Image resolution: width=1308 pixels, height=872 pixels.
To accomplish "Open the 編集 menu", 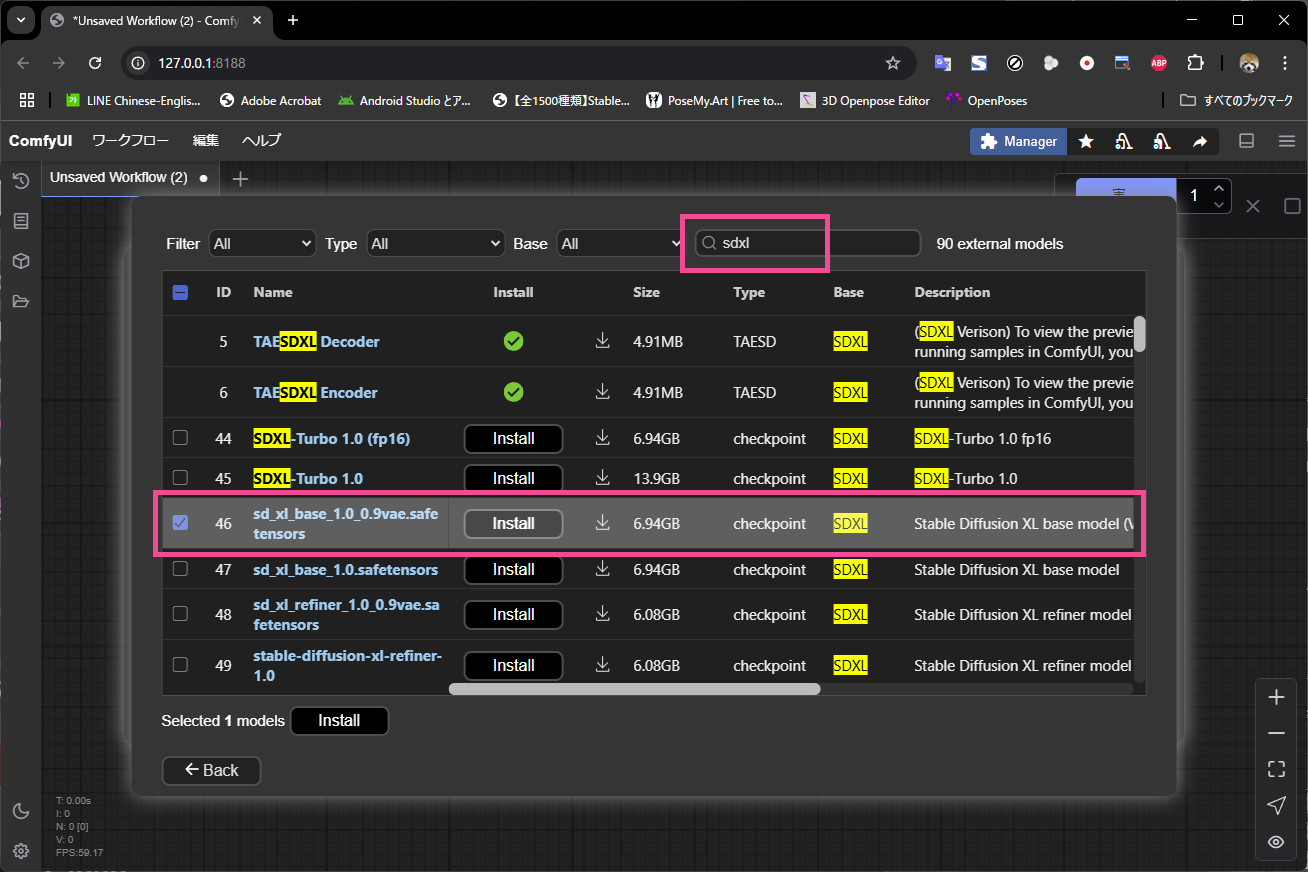I will (206, 141).
